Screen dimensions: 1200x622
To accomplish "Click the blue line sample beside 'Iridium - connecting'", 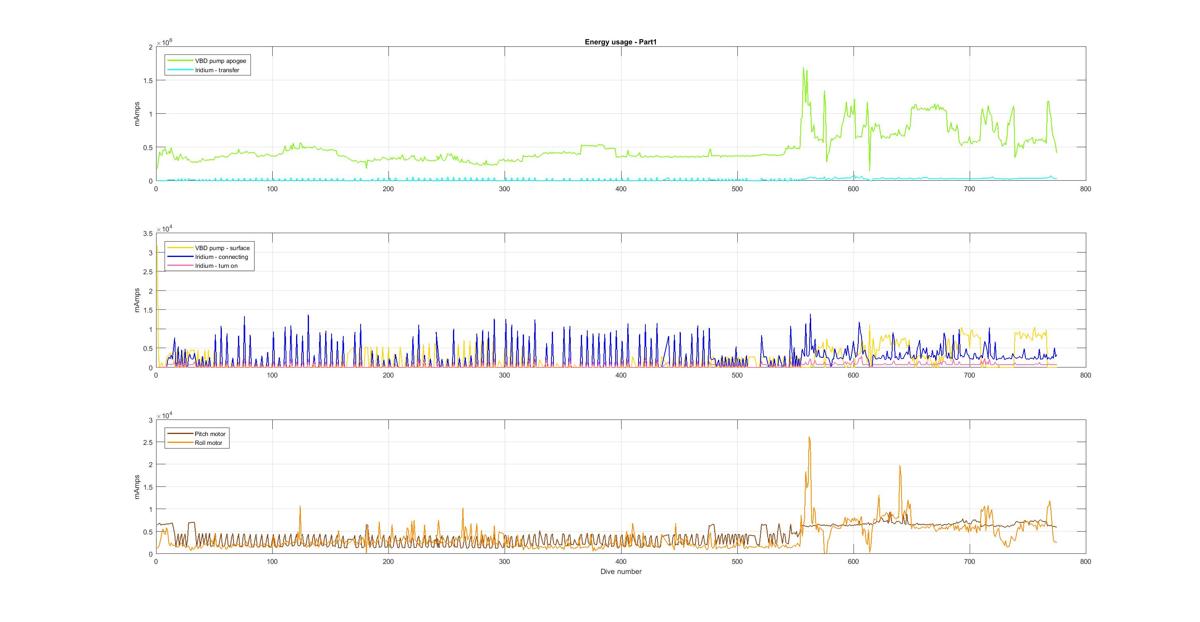I will [180, 256].
